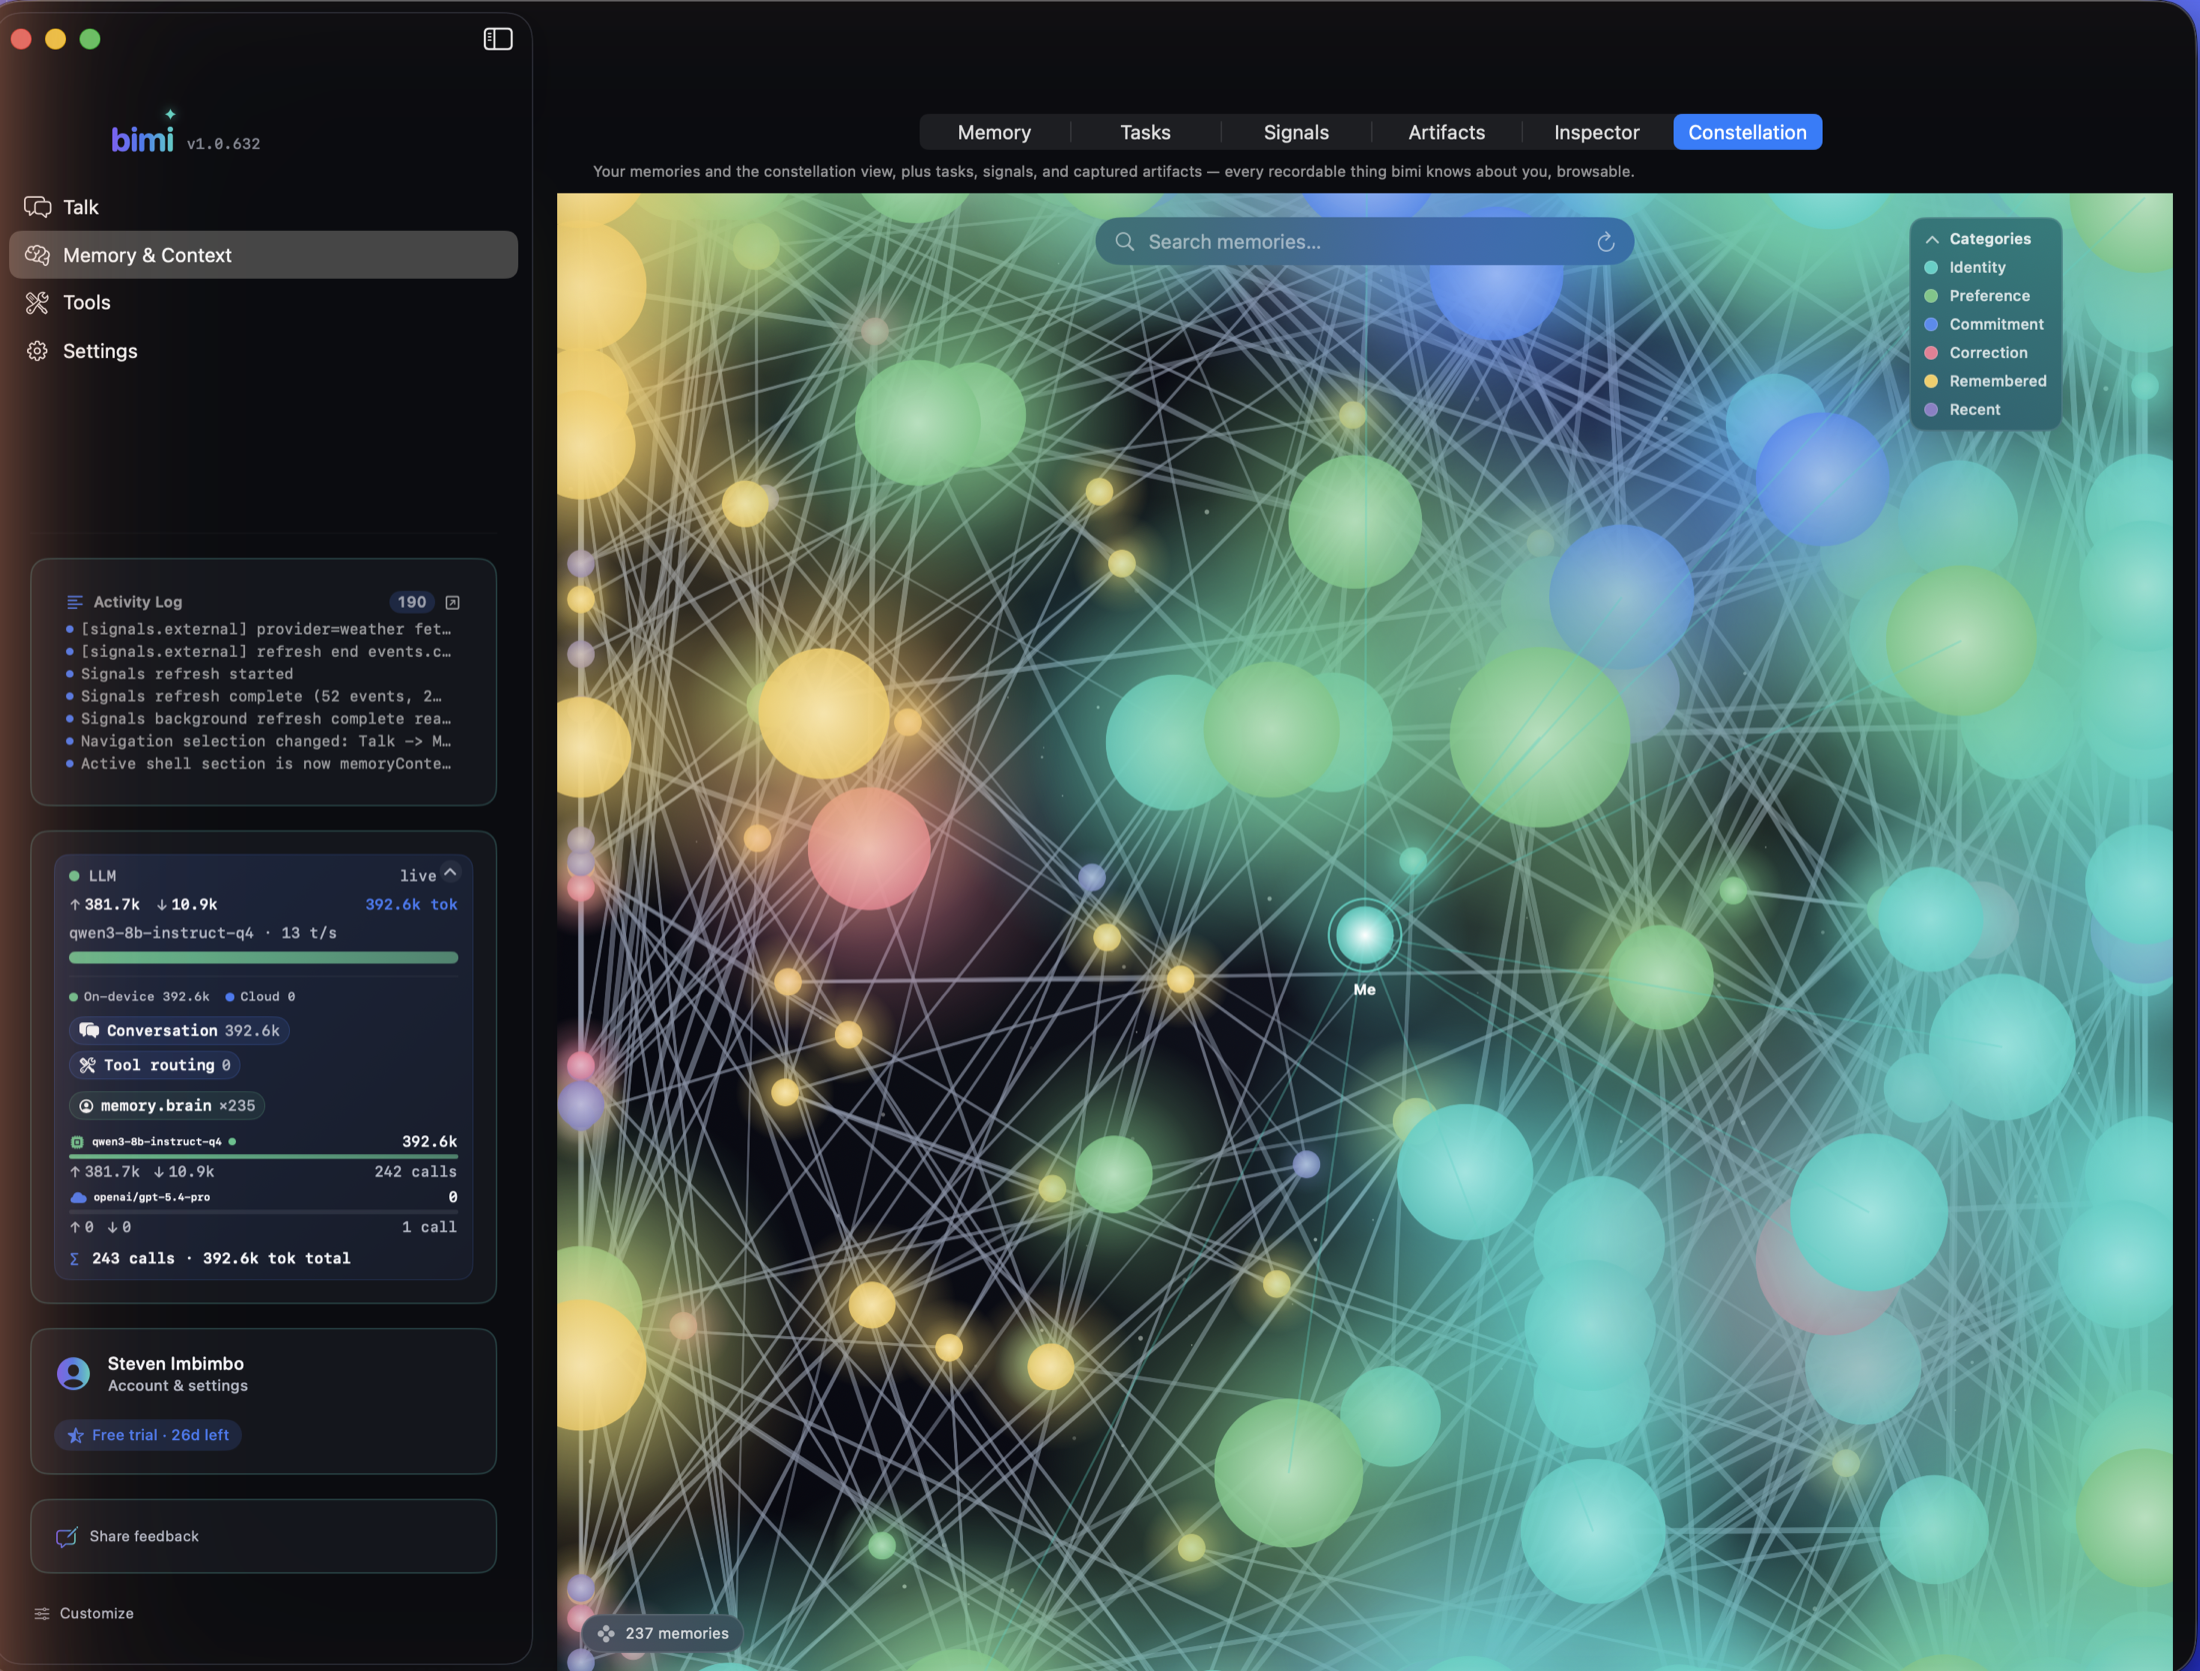Click 'On-device 392.6k' label

139,997
